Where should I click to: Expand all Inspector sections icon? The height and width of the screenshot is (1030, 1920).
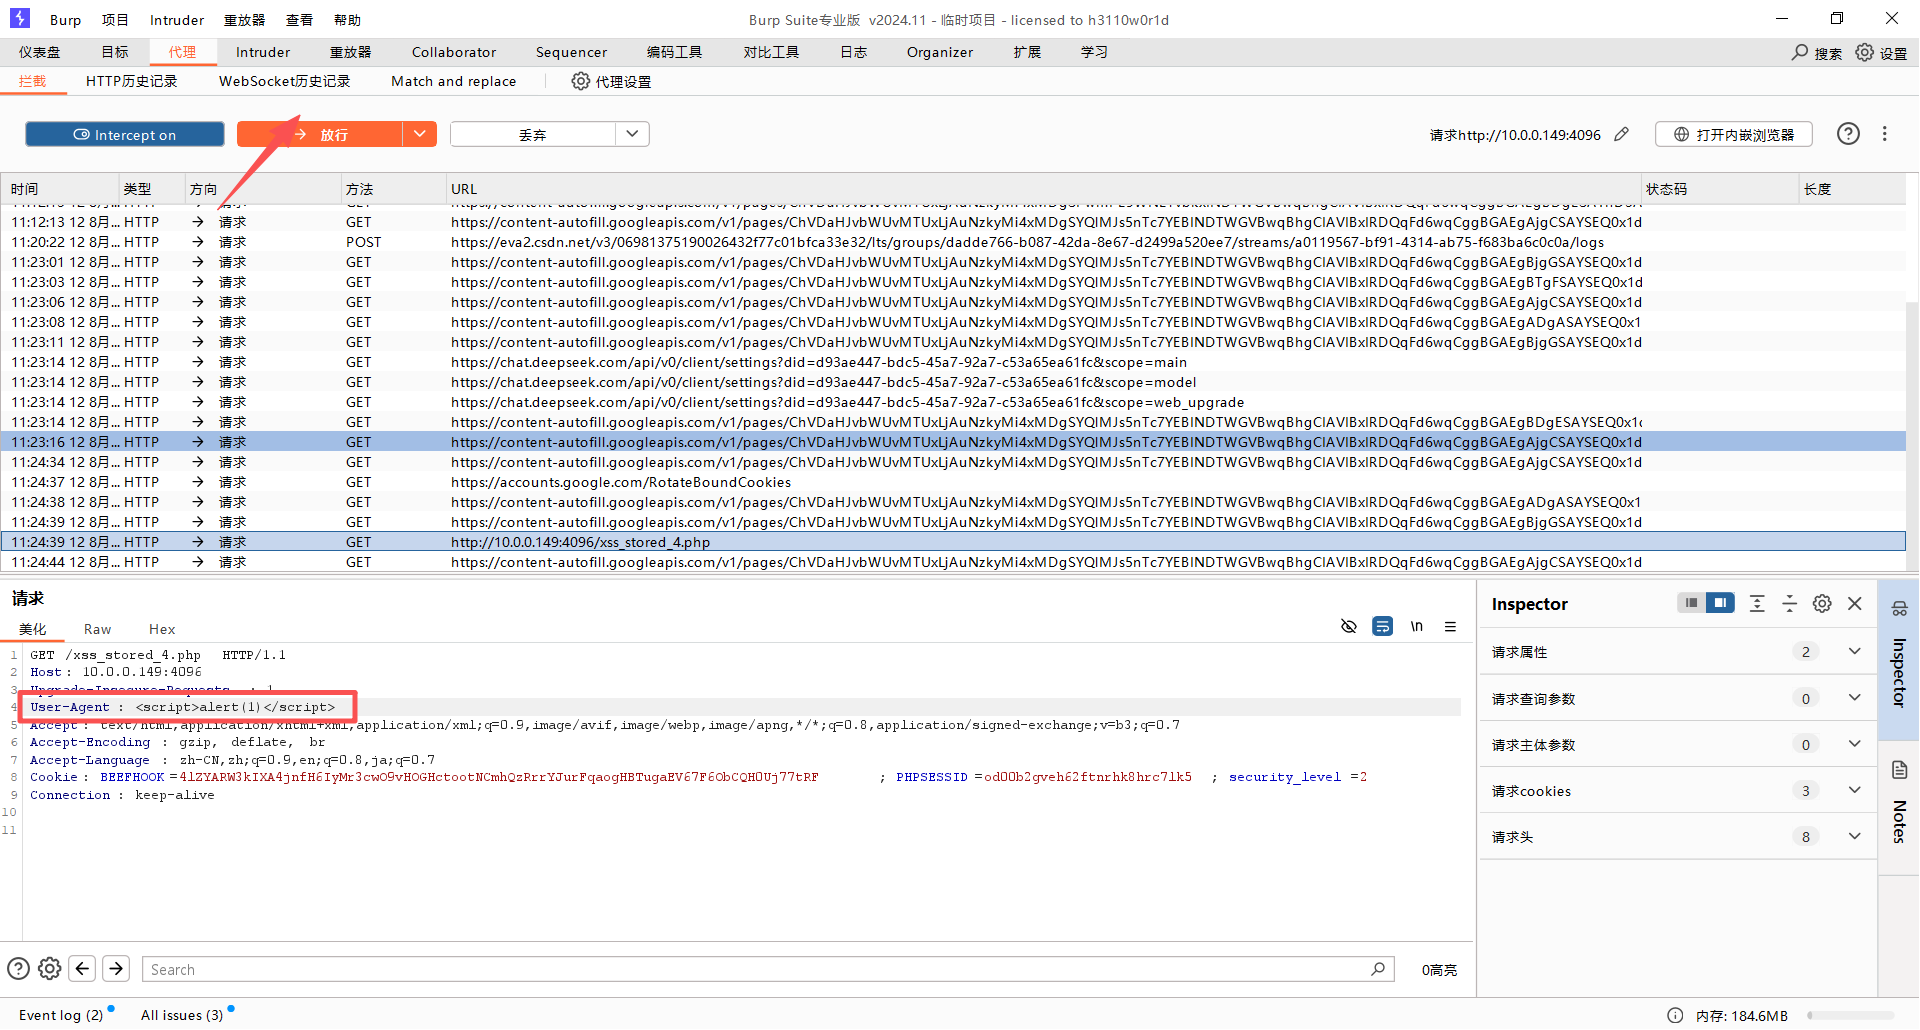coord(1757,603)
